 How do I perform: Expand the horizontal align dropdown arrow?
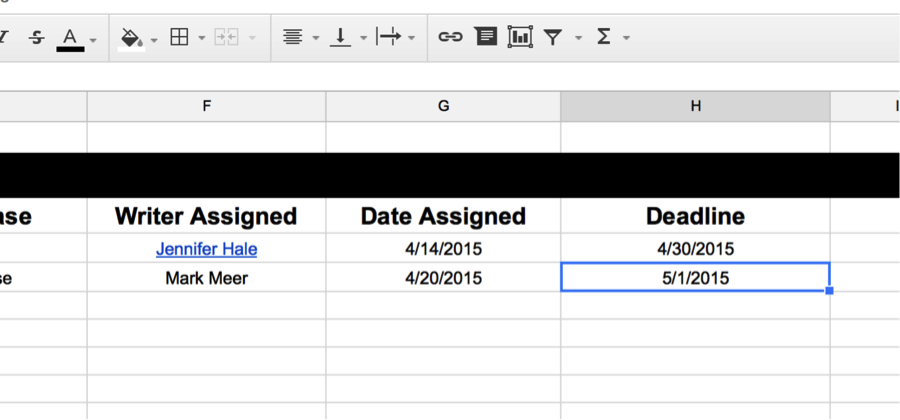[316, 39]
